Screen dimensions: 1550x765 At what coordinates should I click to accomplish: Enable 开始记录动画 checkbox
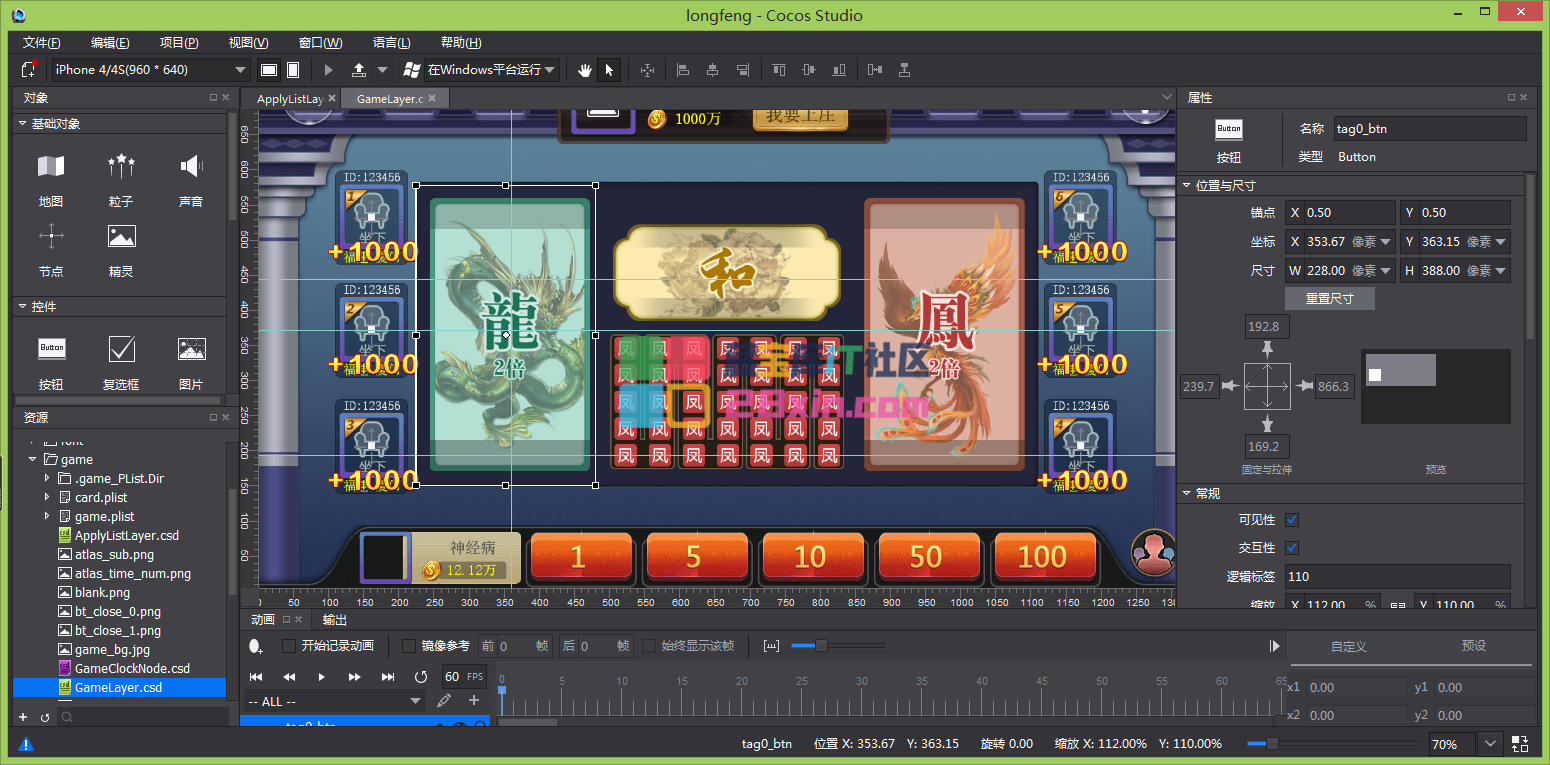point(289,646)
